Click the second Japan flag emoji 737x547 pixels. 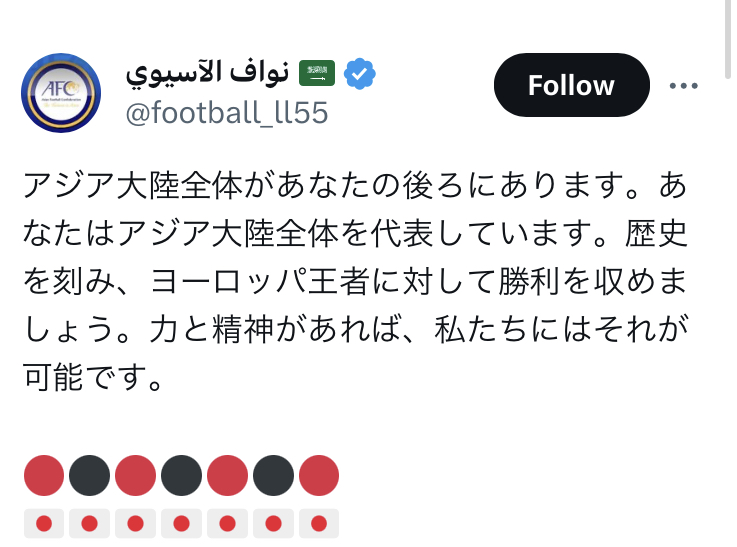pyautogui.click(x=89, y=523)
